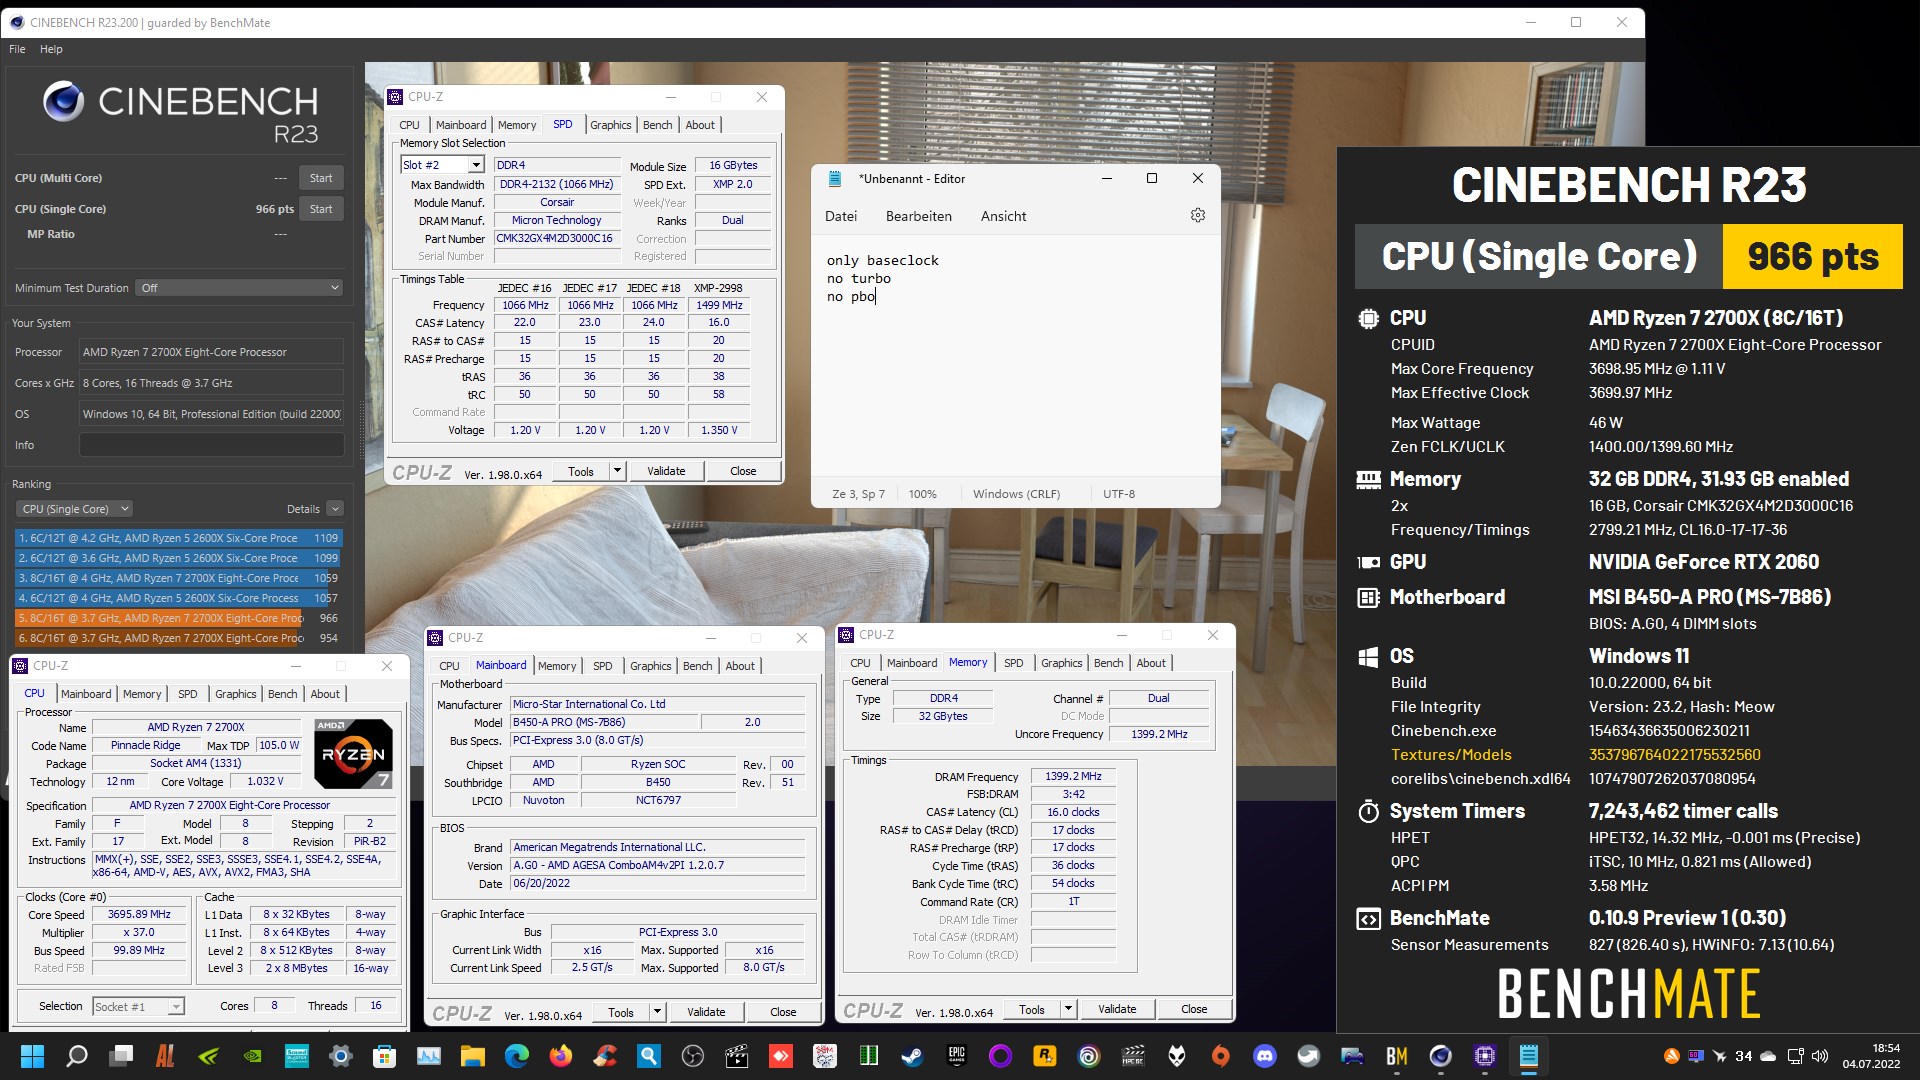Select ranking entry 3 Ryzen 7 2700X 1059
The image size is (1920, 1080).
(179, 578)
